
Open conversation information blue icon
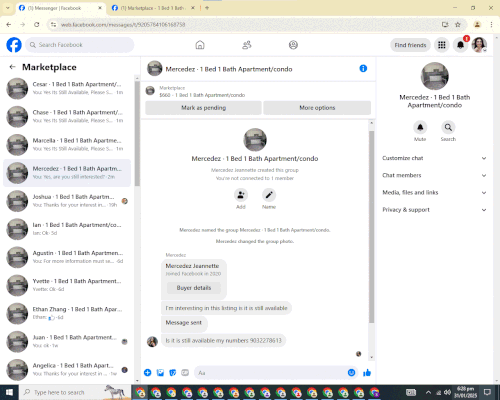pos(363,69)
